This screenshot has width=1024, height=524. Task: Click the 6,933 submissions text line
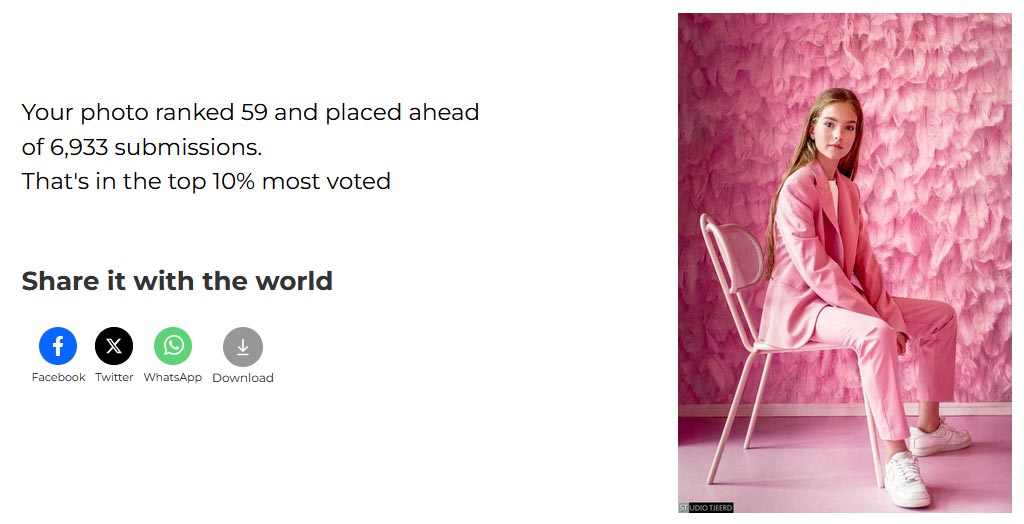(x=142, y=147)
